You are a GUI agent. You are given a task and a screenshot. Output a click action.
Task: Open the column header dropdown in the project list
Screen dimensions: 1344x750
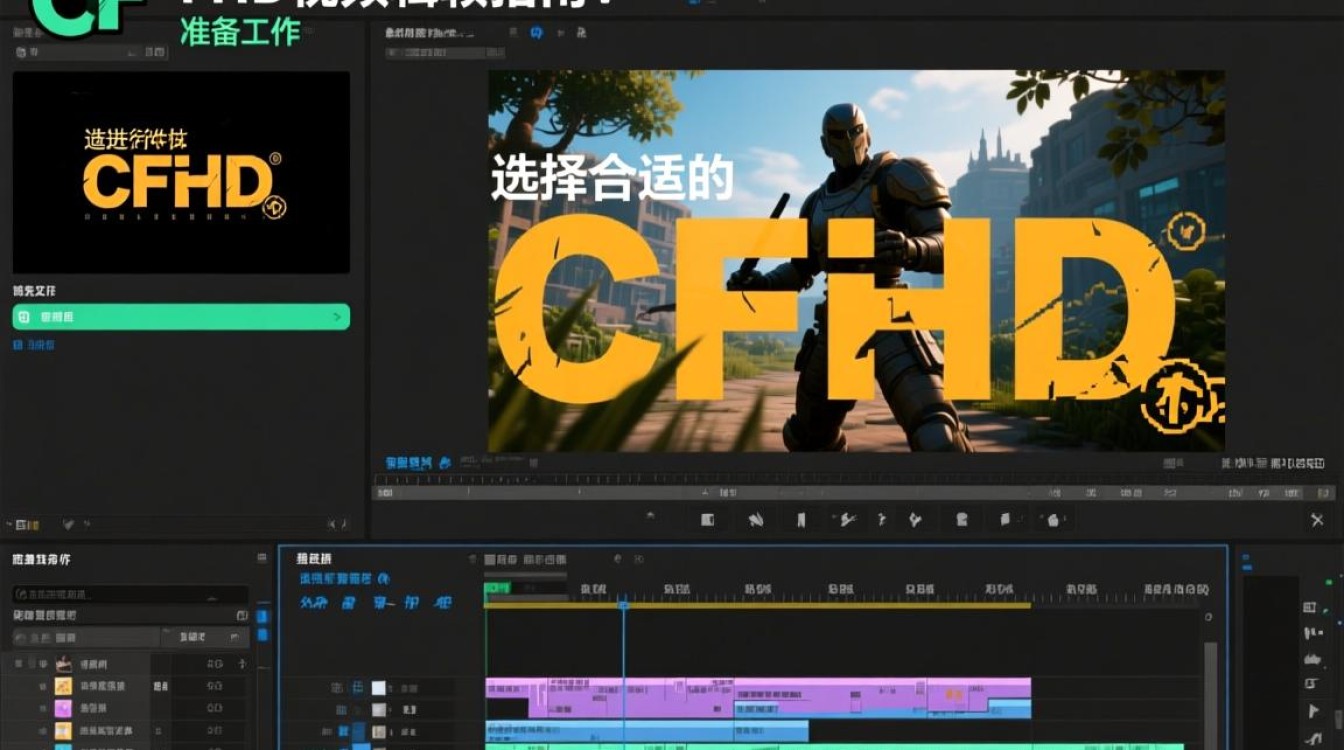click(203, 637)
